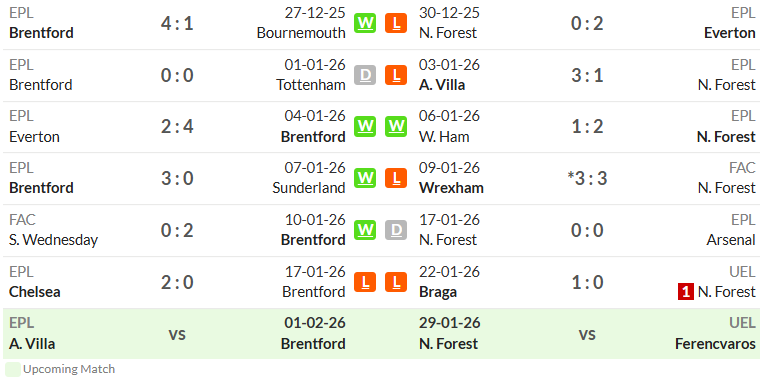Click the 1 : 0 Braga UEL score

587,282
